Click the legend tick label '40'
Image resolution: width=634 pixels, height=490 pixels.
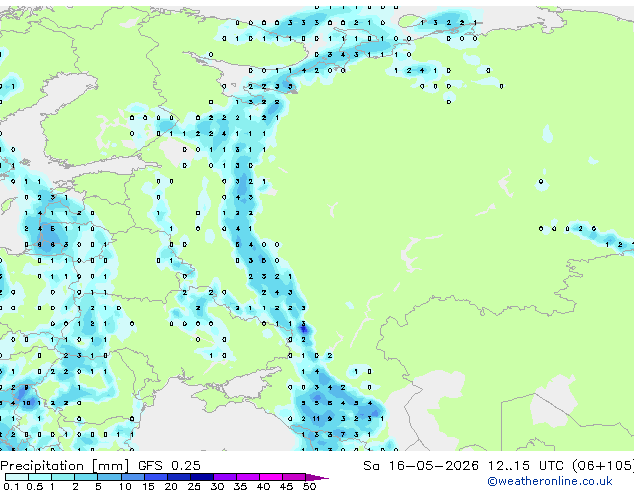coord(263,486)
